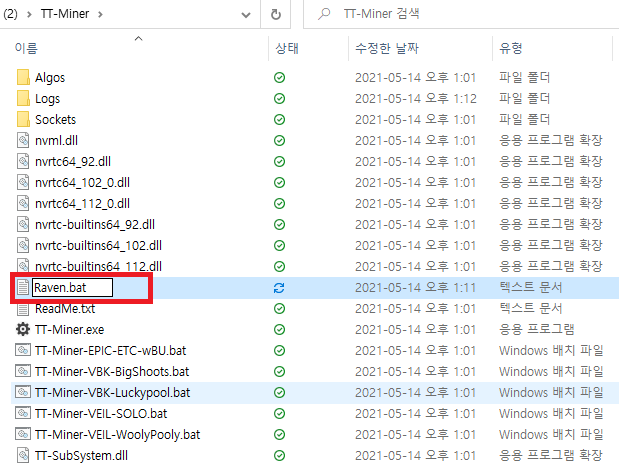Select TT-Miner-VBK-Luckypool.bat file name
619x474 pixels.
coord(113,392)
